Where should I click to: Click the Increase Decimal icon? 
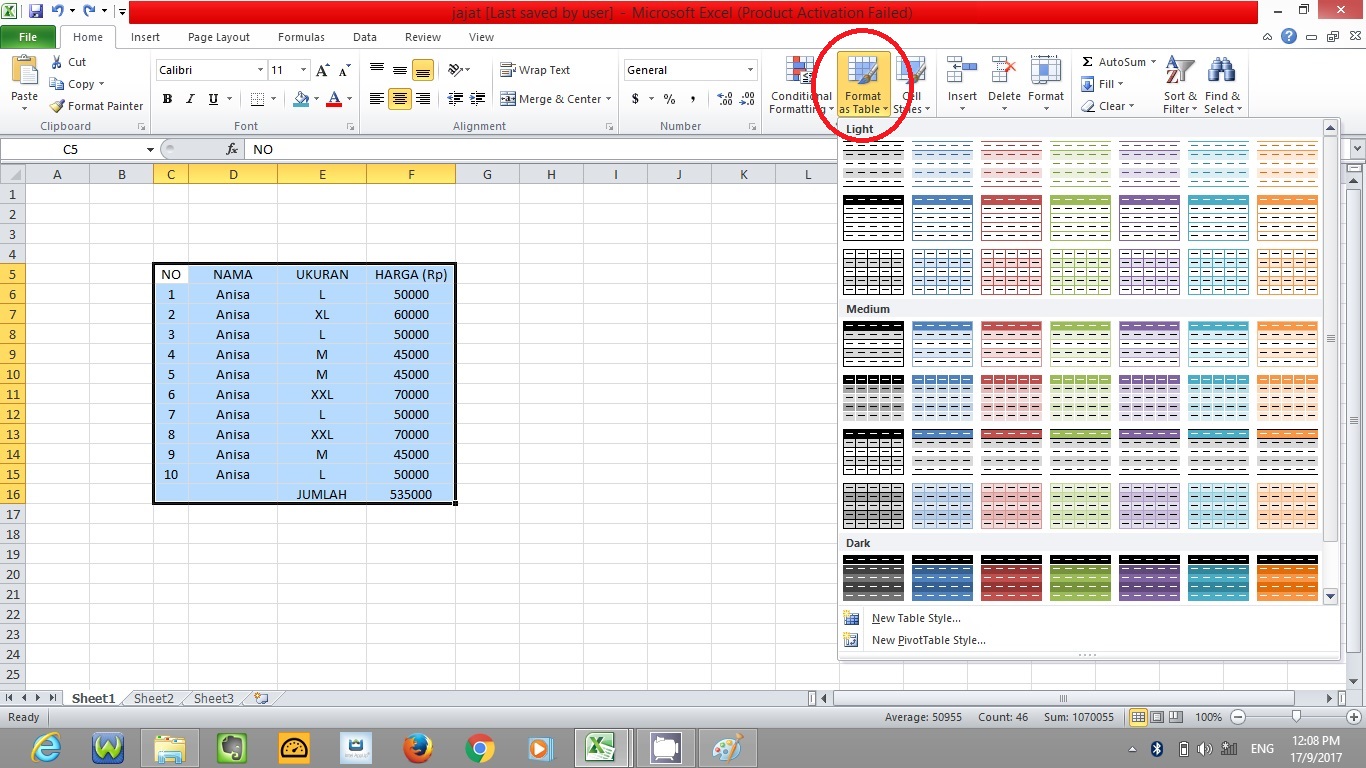pos(724,99)
